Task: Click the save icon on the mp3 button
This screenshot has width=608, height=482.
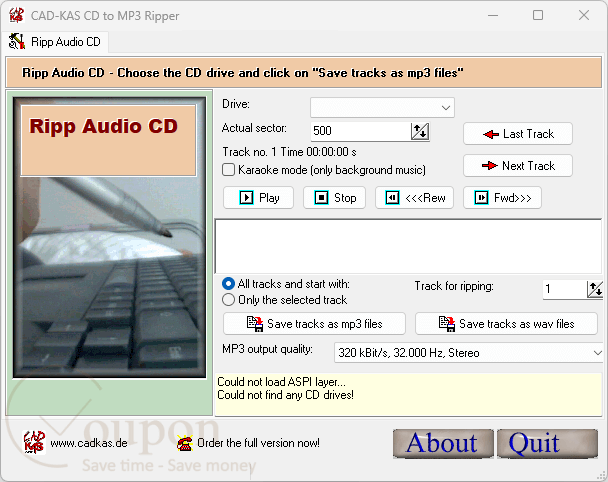Action: pos(255,324)
